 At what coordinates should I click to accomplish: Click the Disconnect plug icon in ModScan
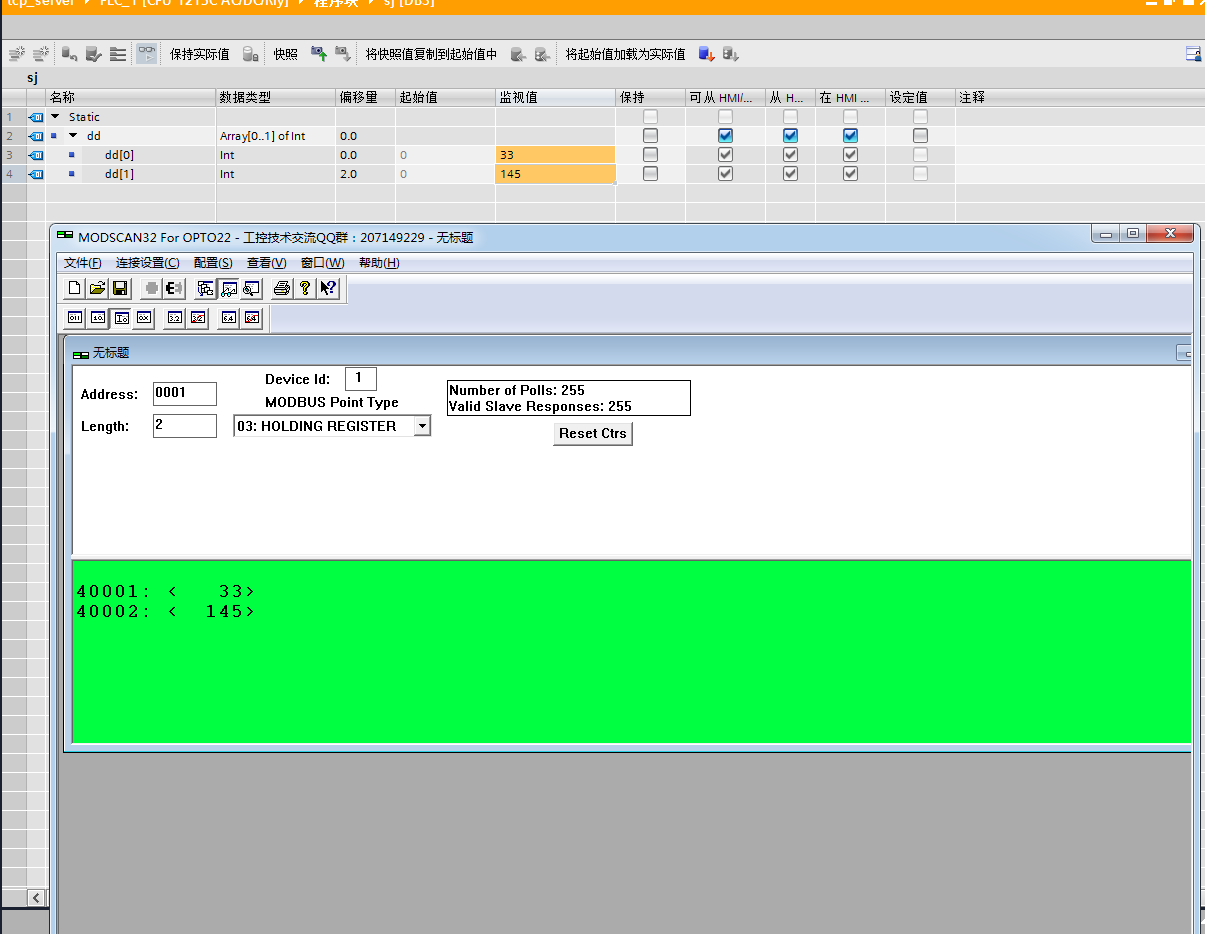[x=173, y=289]
